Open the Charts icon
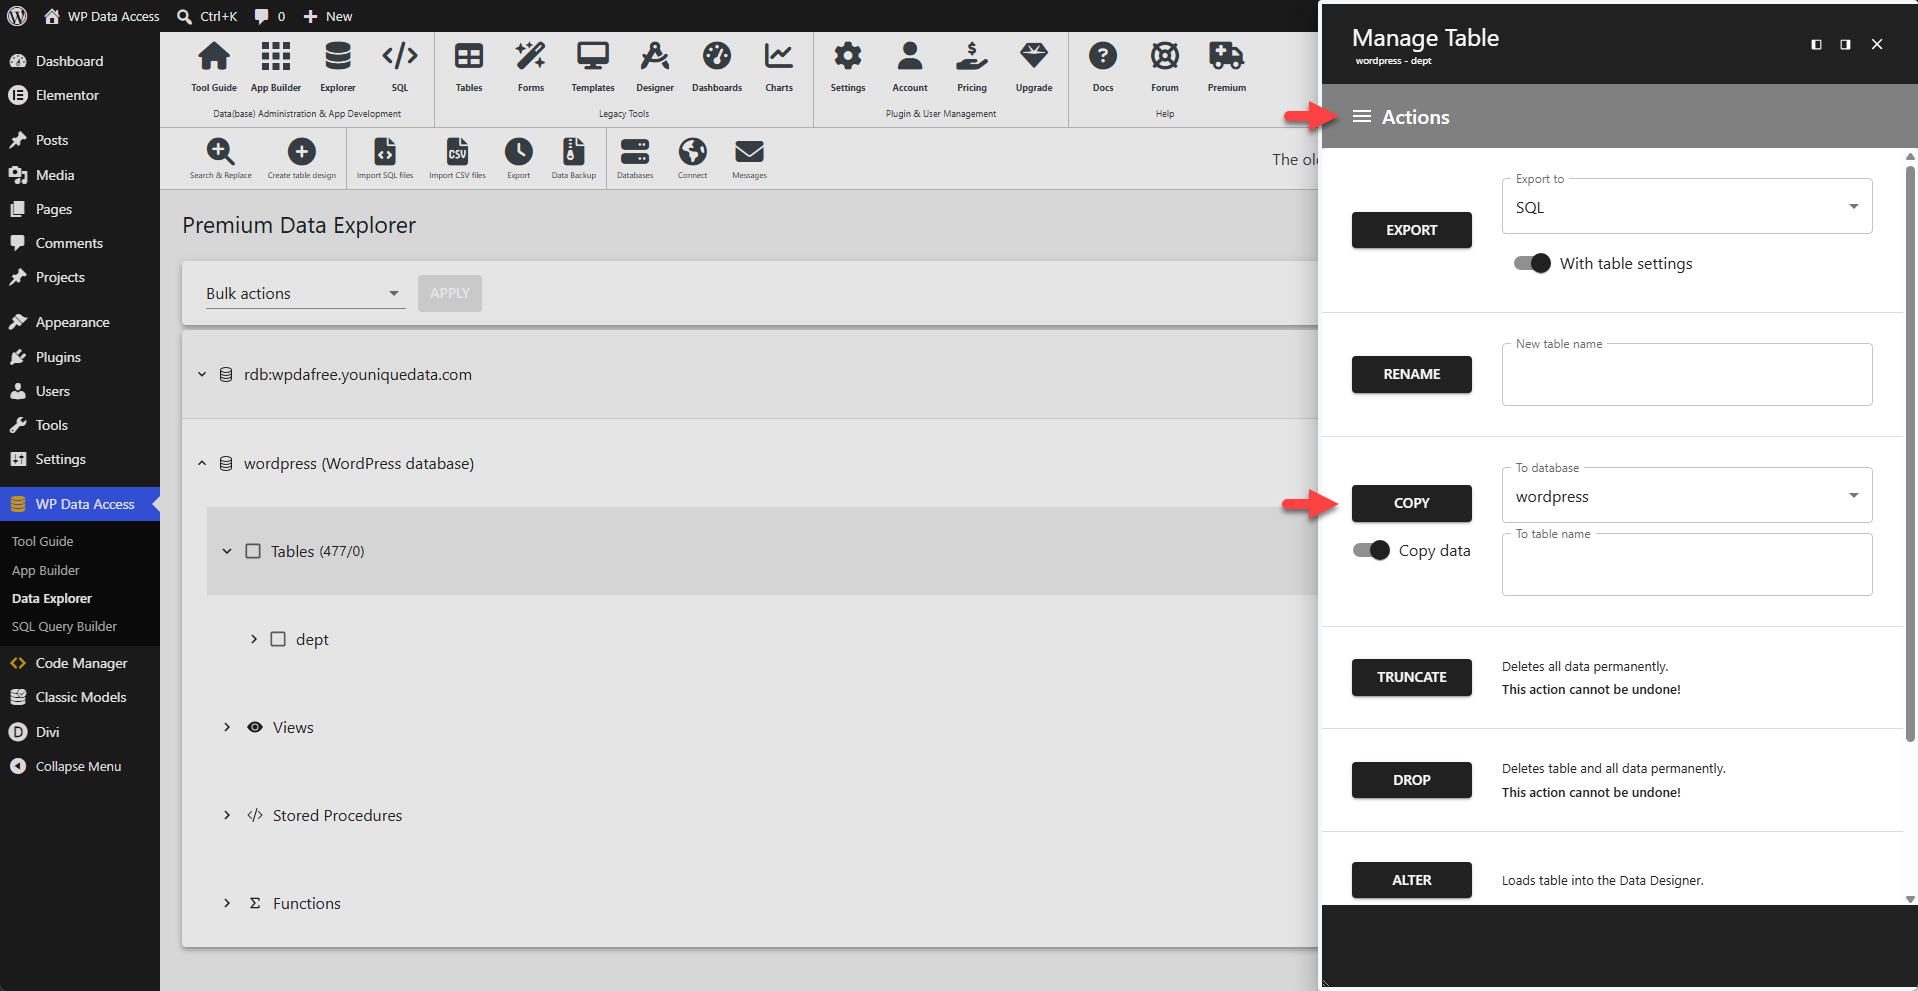This screenshot has width=1918, height=991. click(x=779, y=57)
